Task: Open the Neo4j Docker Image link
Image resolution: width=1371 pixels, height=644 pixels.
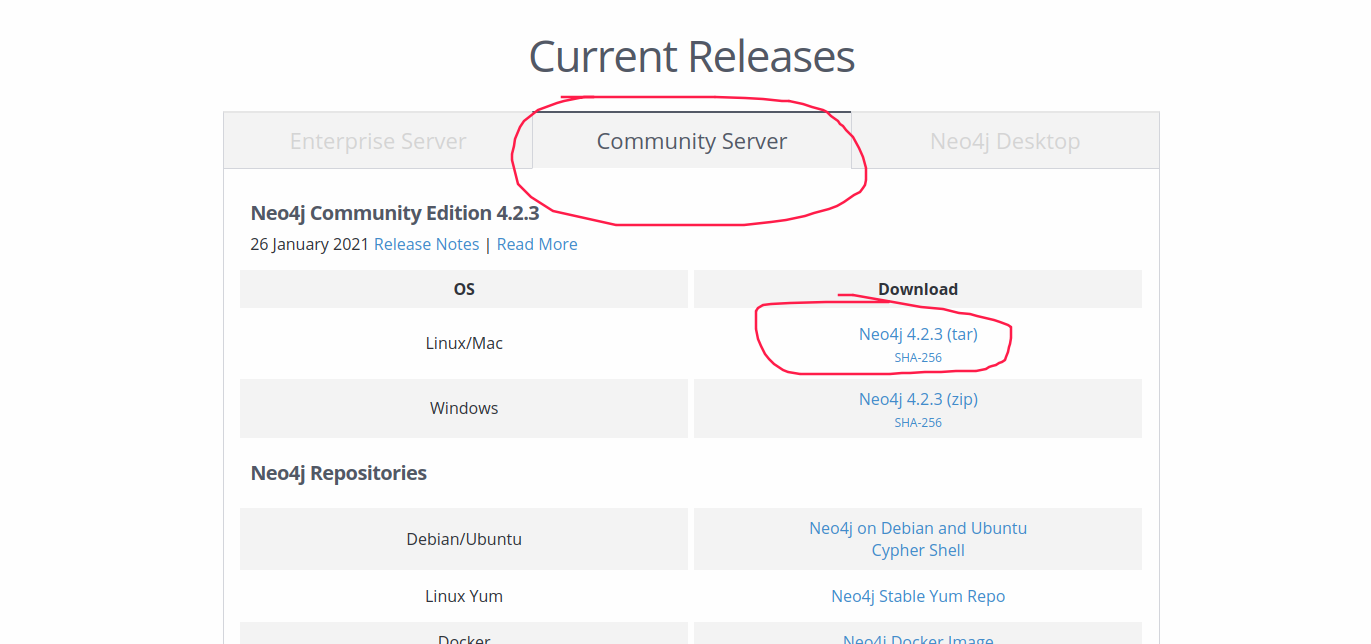Action: pos(917,639)
